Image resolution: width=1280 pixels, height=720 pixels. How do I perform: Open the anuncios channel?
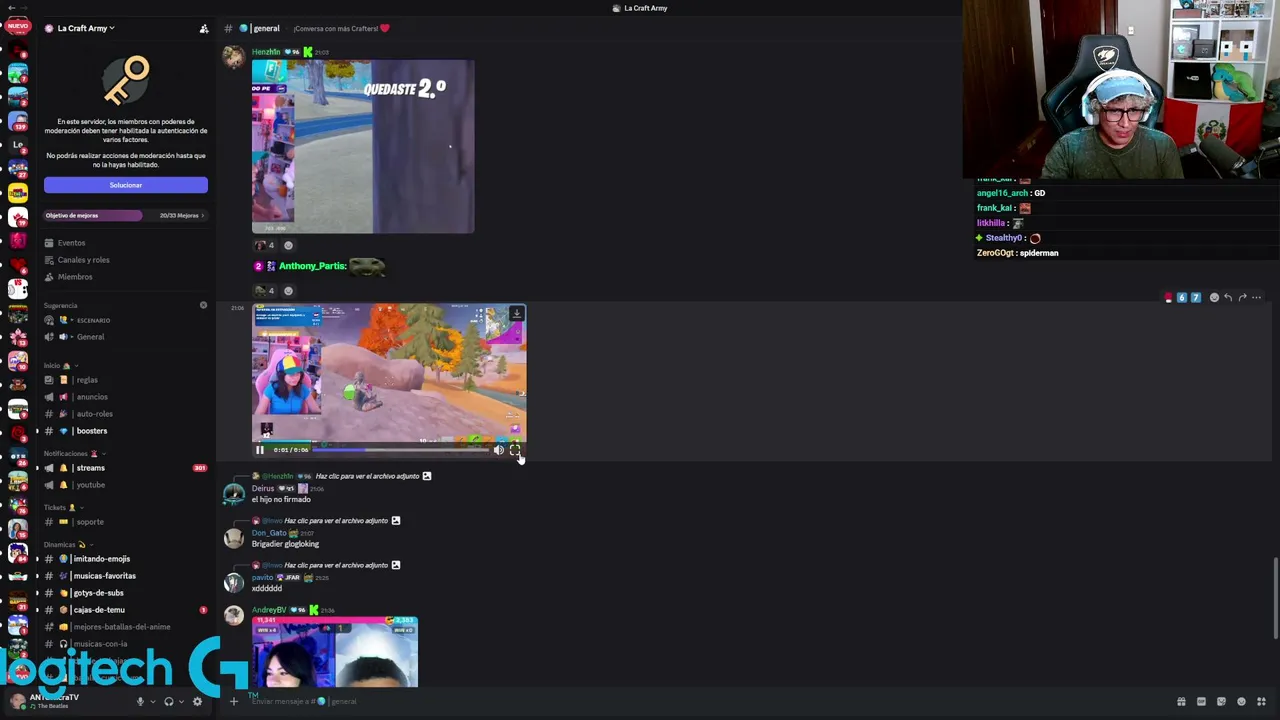click(x=92, y=397)
